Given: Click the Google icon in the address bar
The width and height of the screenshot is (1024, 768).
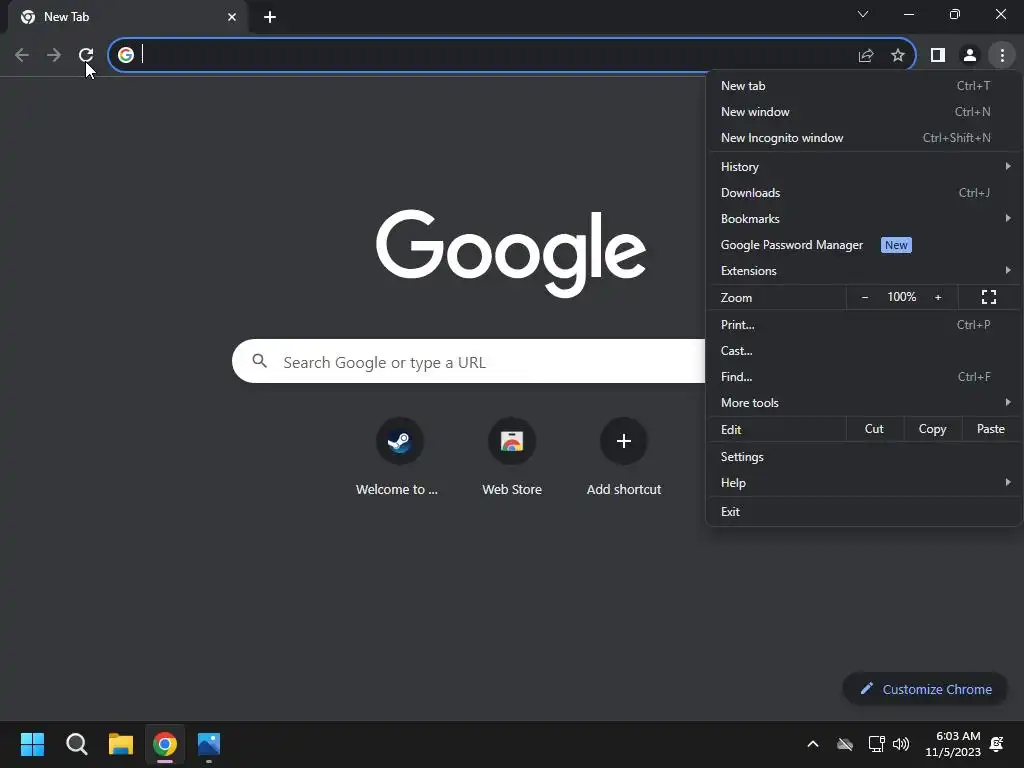Looking at the screenshot, I should pyautogui.click(x=126, y=55).
